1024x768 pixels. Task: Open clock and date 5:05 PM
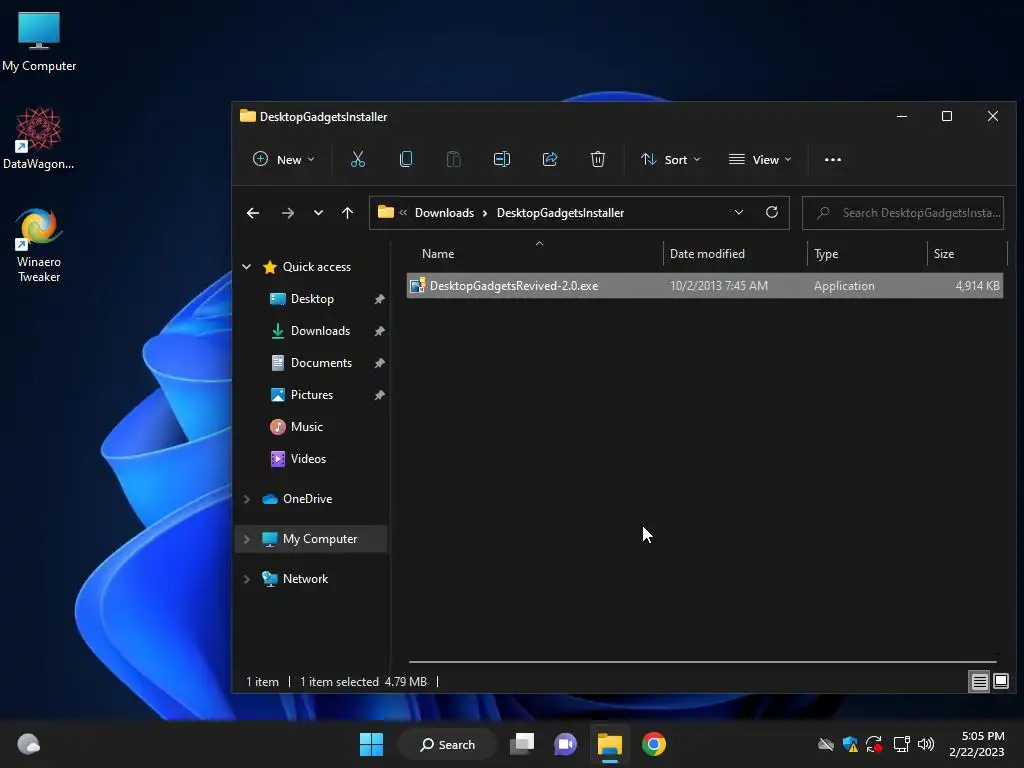pos(976,744)
